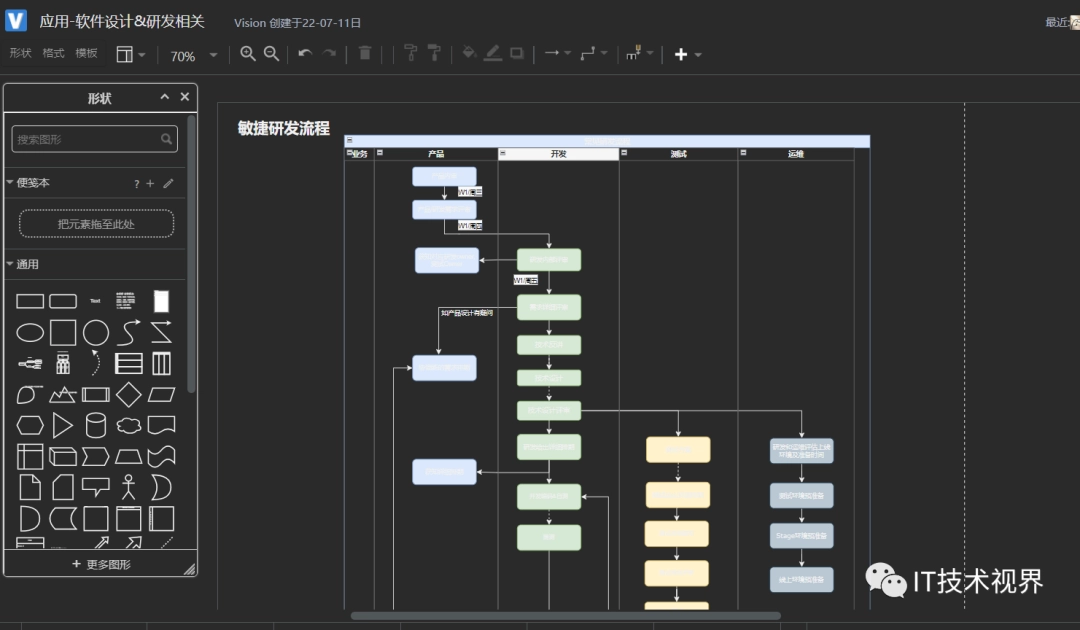This screenshot has height=630, width=1080.
Task: Collapse the 产品 swimlane
Action: [x=380, y=153]
